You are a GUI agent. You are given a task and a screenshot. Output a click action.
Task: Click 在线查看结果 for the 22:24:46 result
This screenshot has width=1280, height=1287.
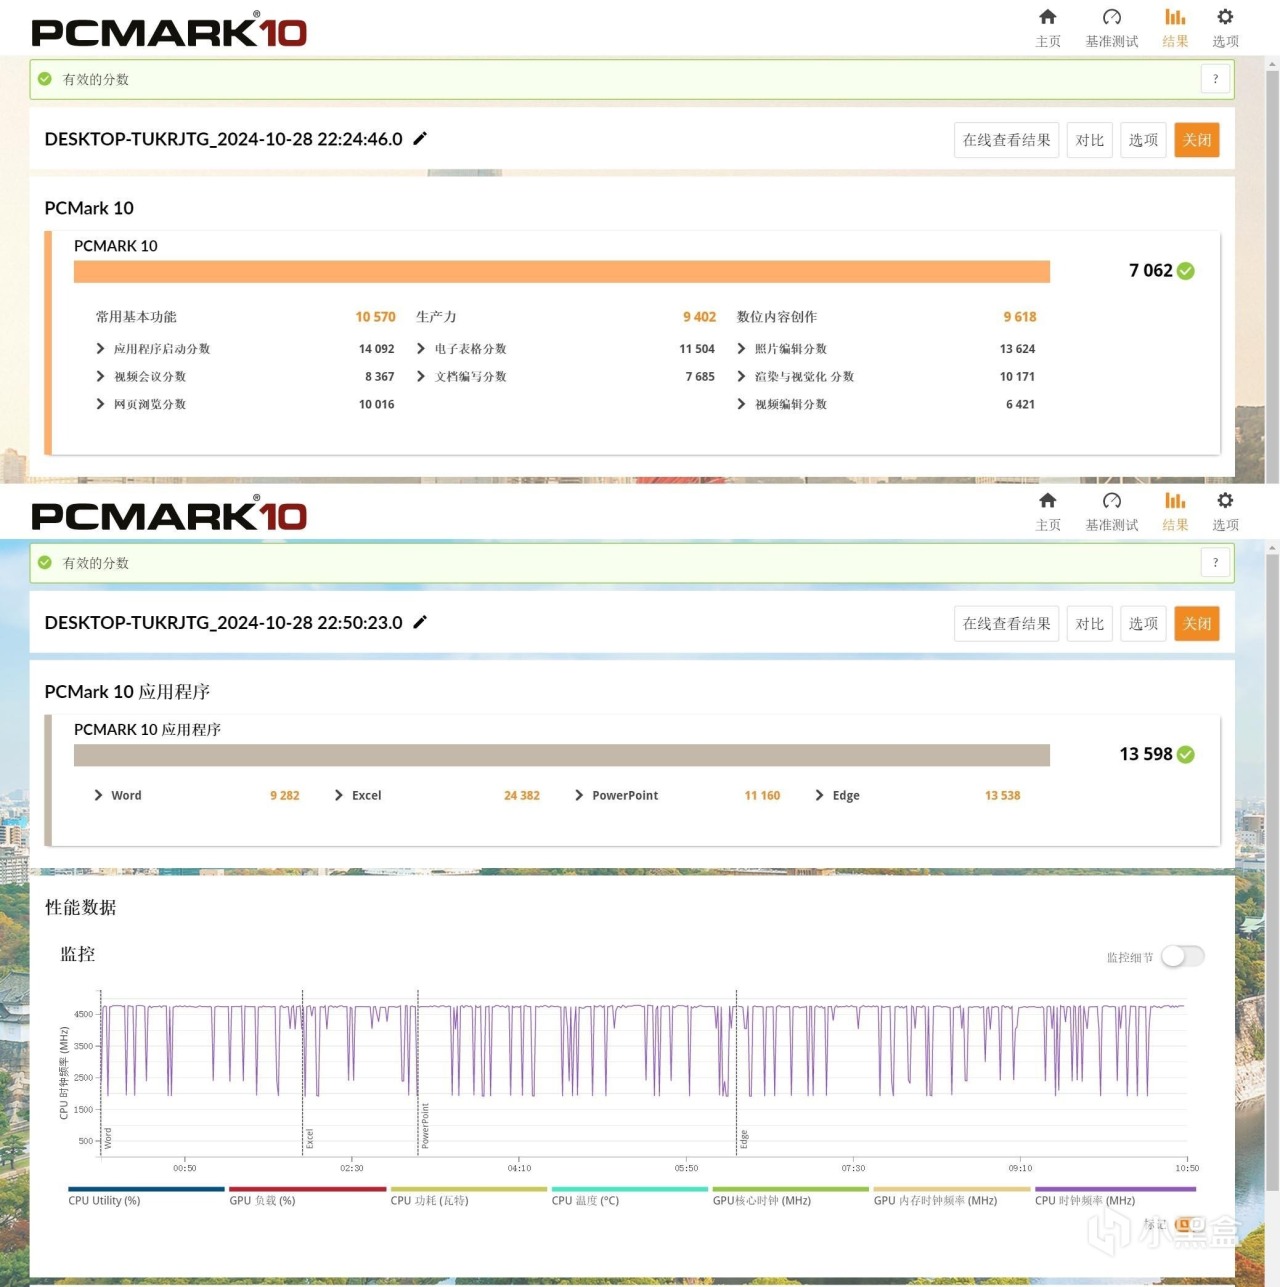point(1006,140)
